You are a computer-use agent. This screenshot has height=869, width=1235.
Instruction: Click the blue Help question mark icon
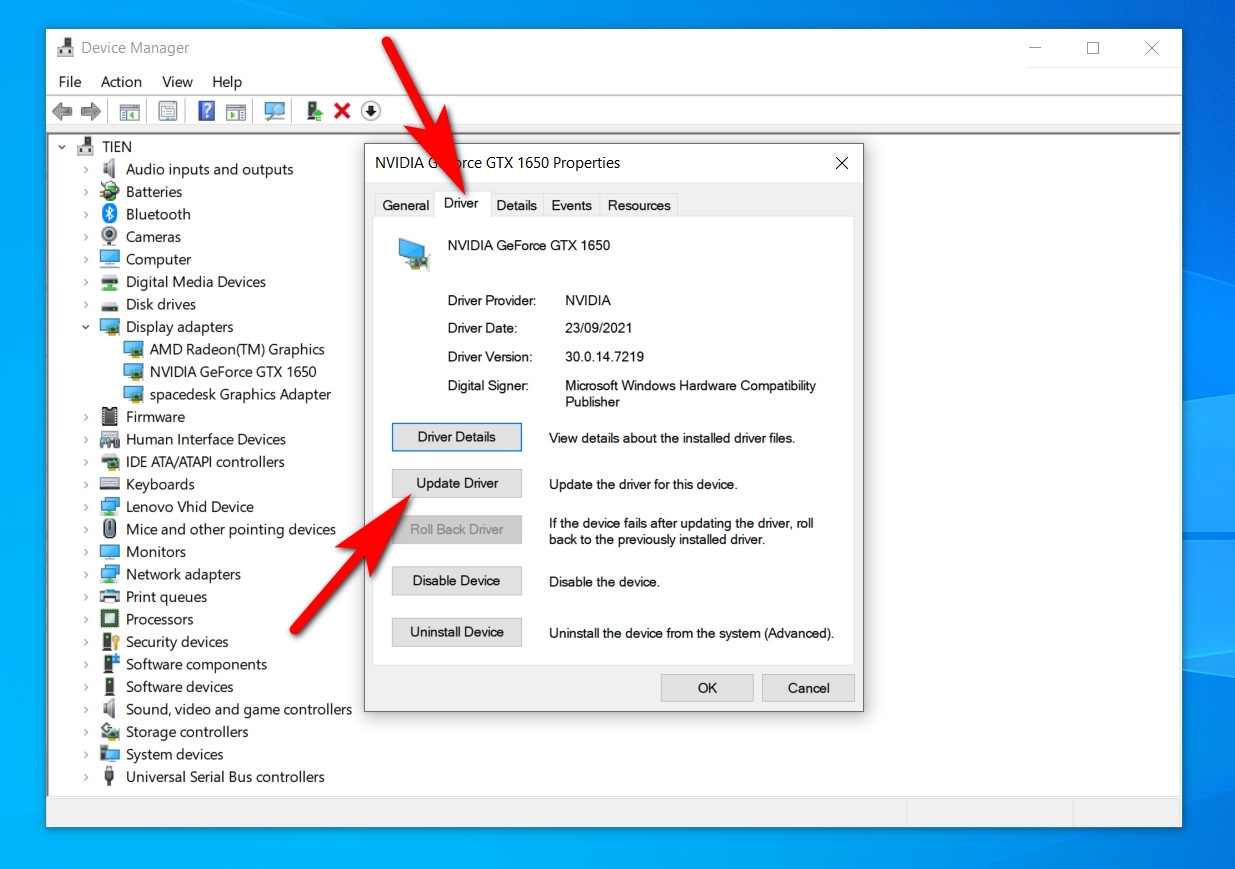[206, 111]
